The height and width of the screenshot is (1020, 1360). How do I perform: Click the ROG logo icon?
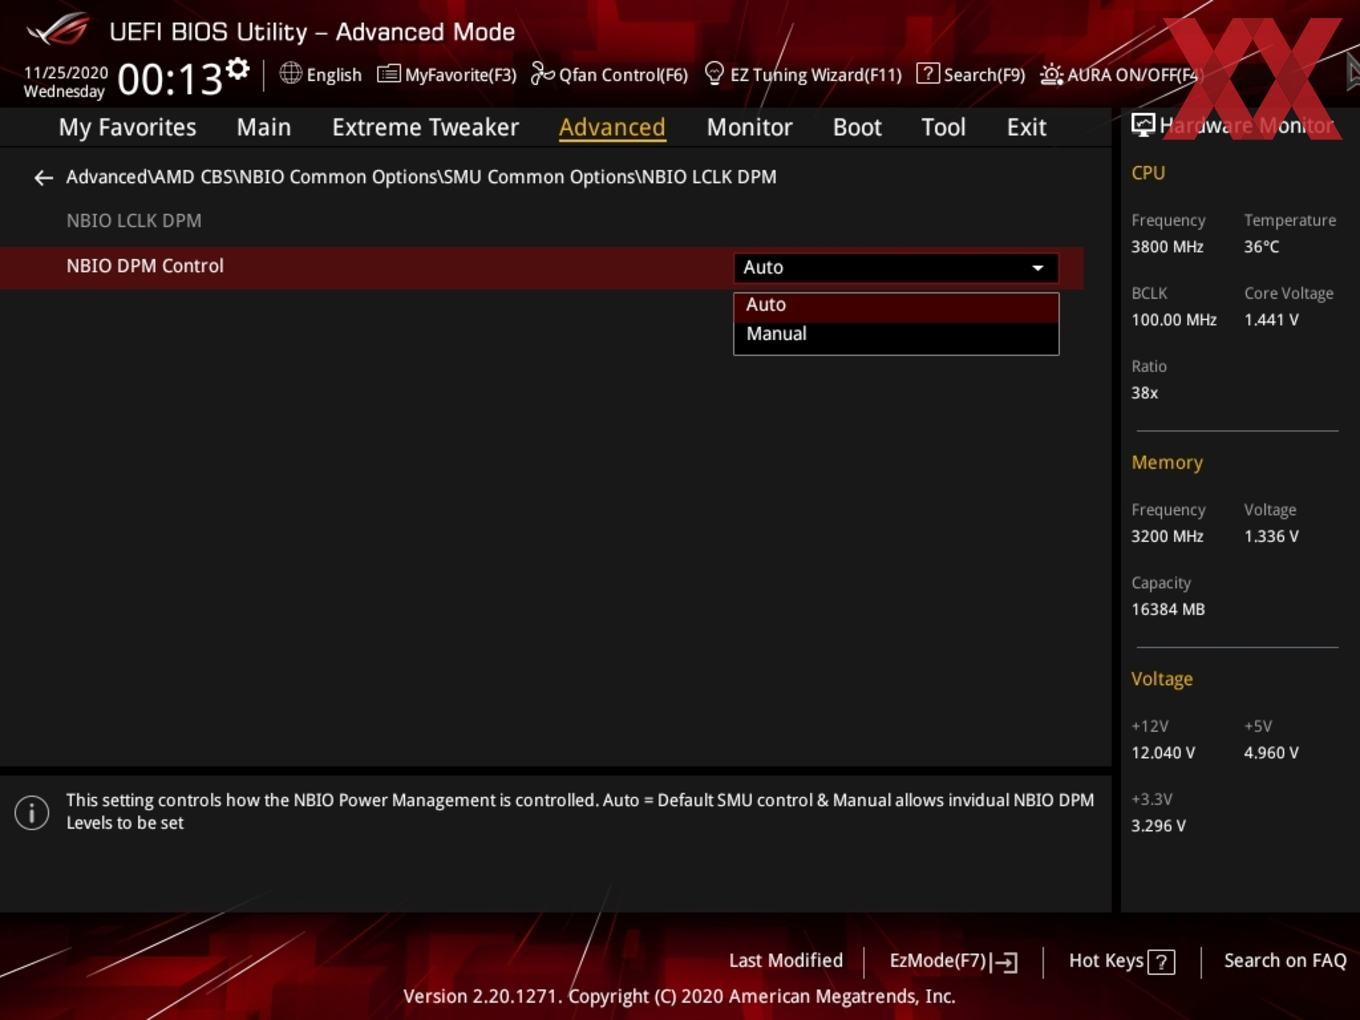pyautogui.click(x=58, y=30)
